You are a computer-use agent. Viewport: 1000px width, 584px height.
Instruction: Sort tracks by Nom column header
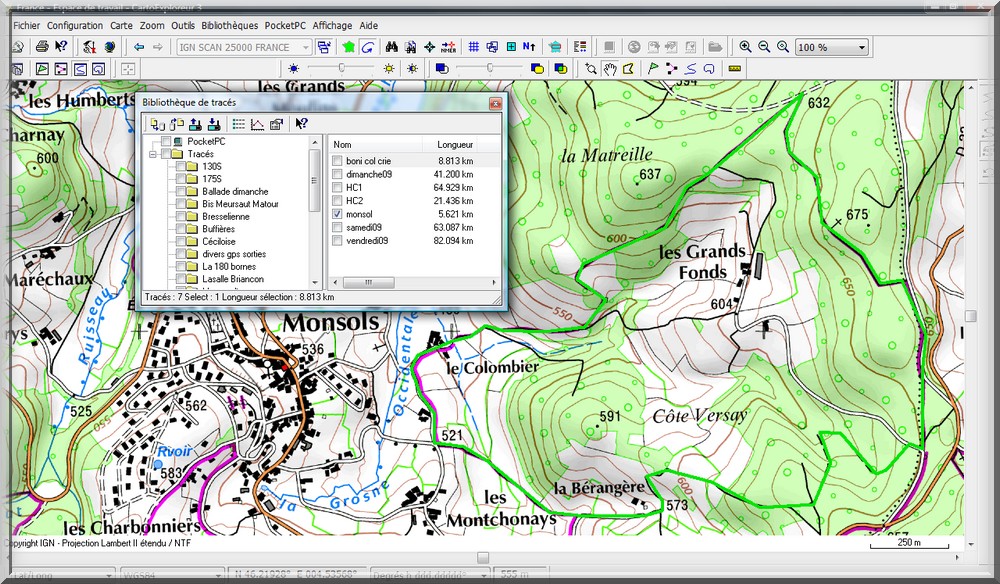(x=376, y=145)
